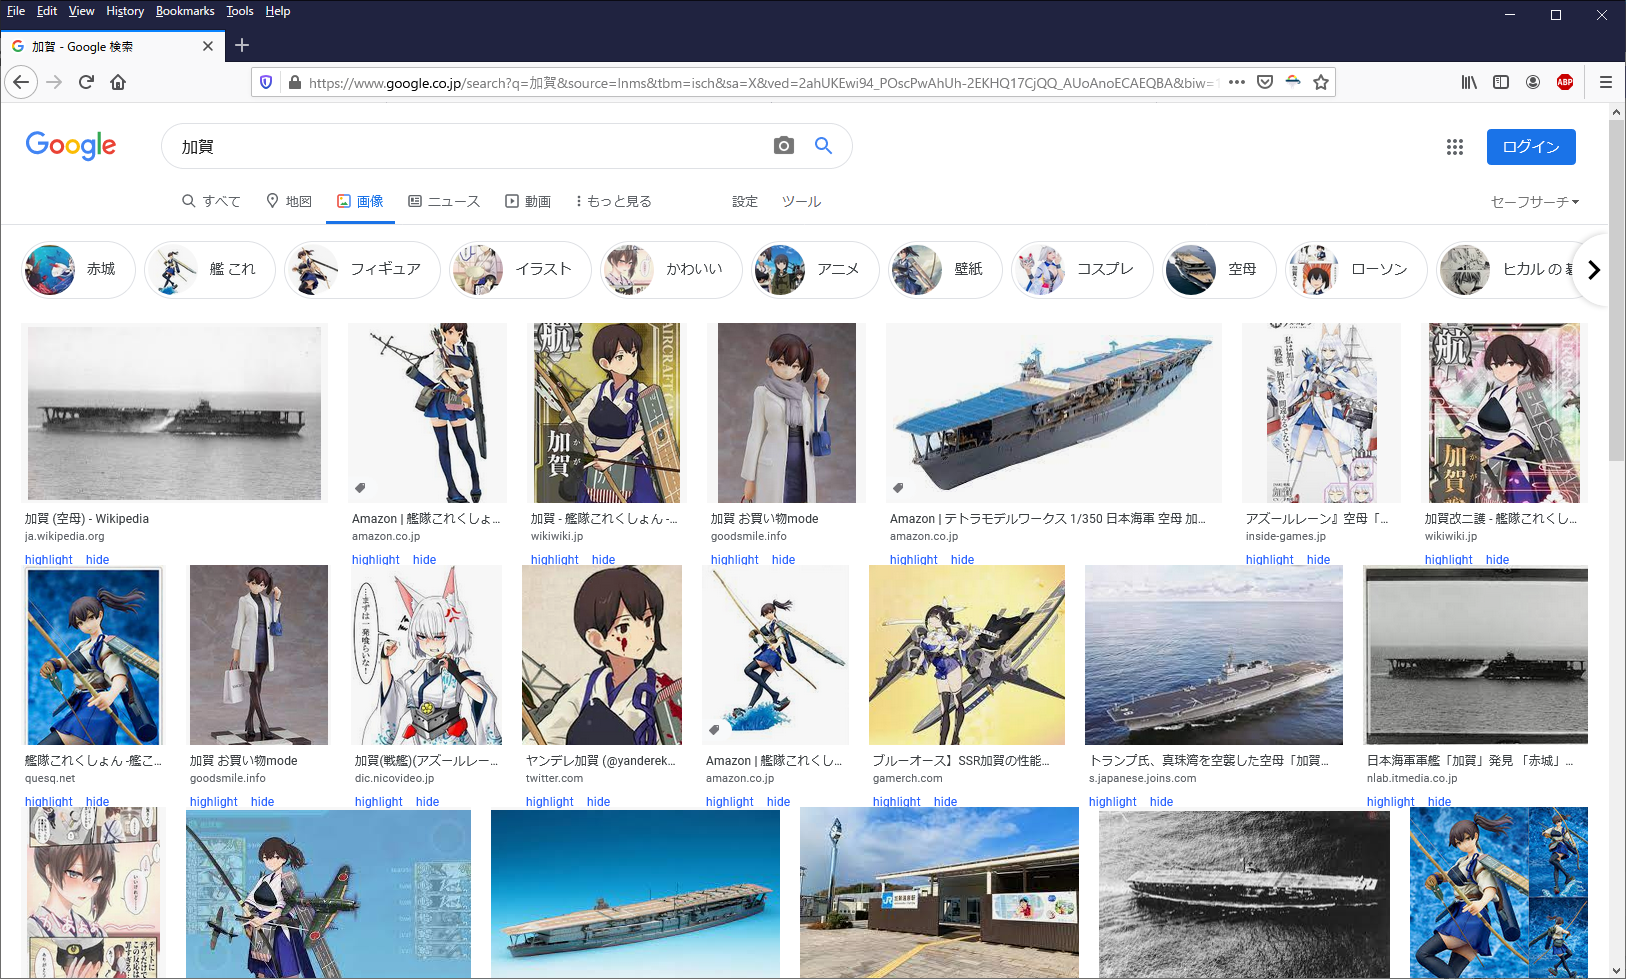1626x979 pixels.
Task: Open tracking protection shield icon
Action: tap(266, 82)
